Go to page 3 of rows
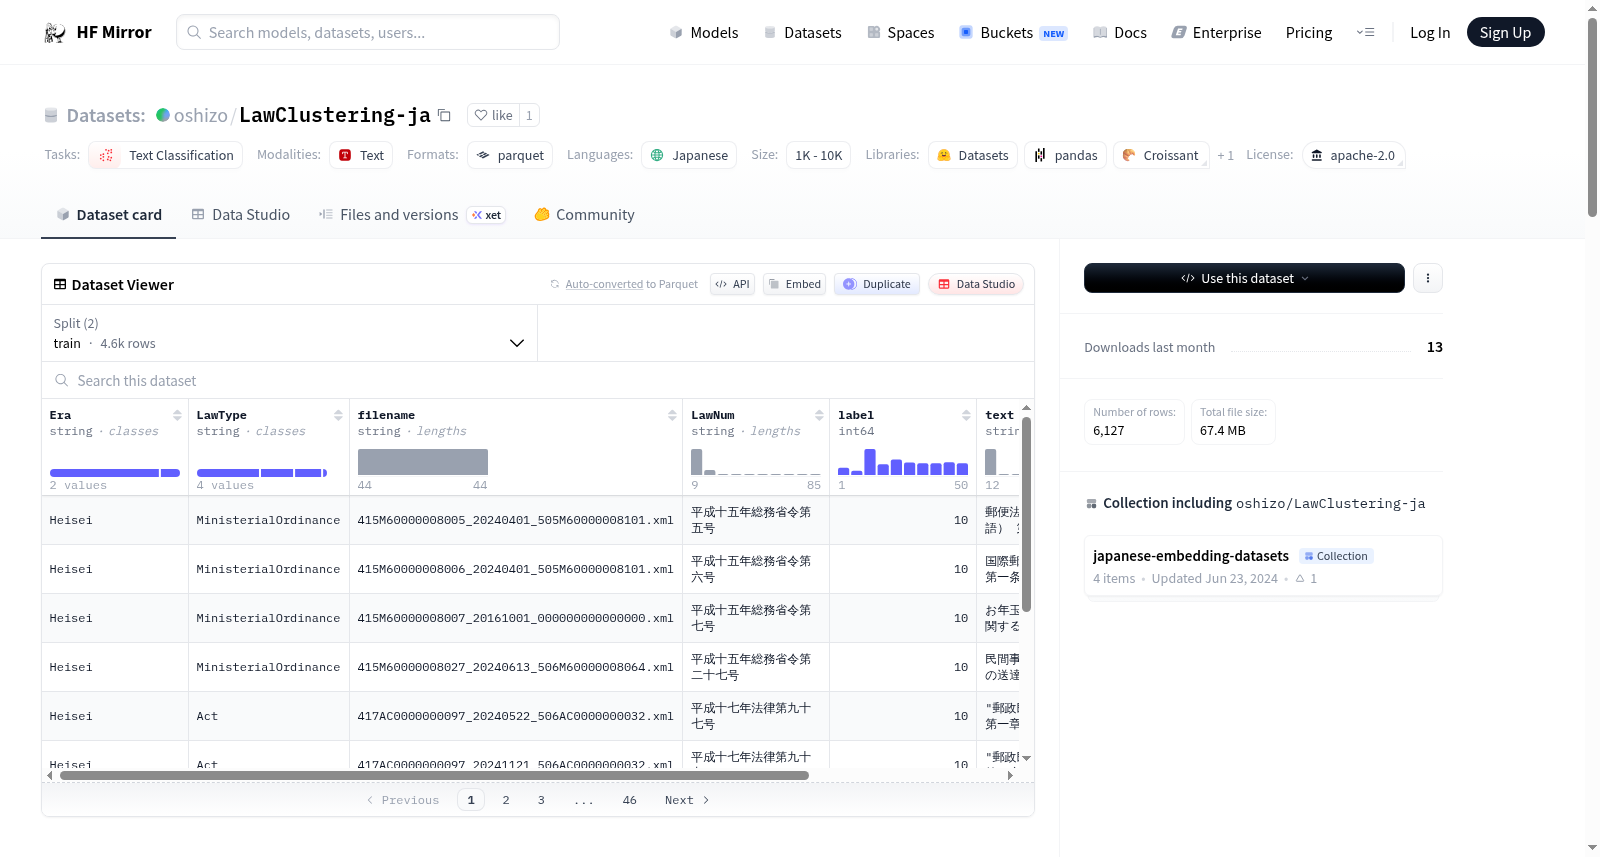The width and height of the screenshot is (1600, 857). 541,800
